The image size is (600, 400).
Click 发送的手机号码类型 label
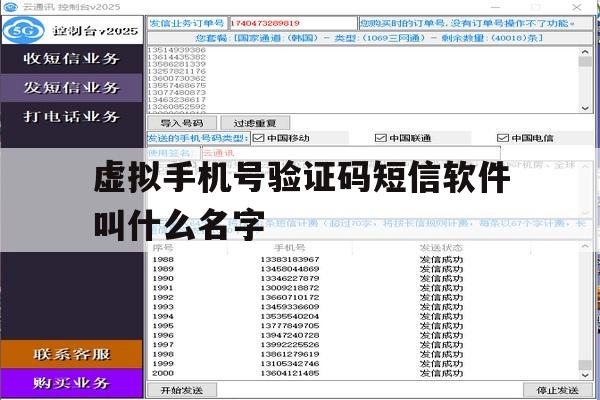[199, 138]
